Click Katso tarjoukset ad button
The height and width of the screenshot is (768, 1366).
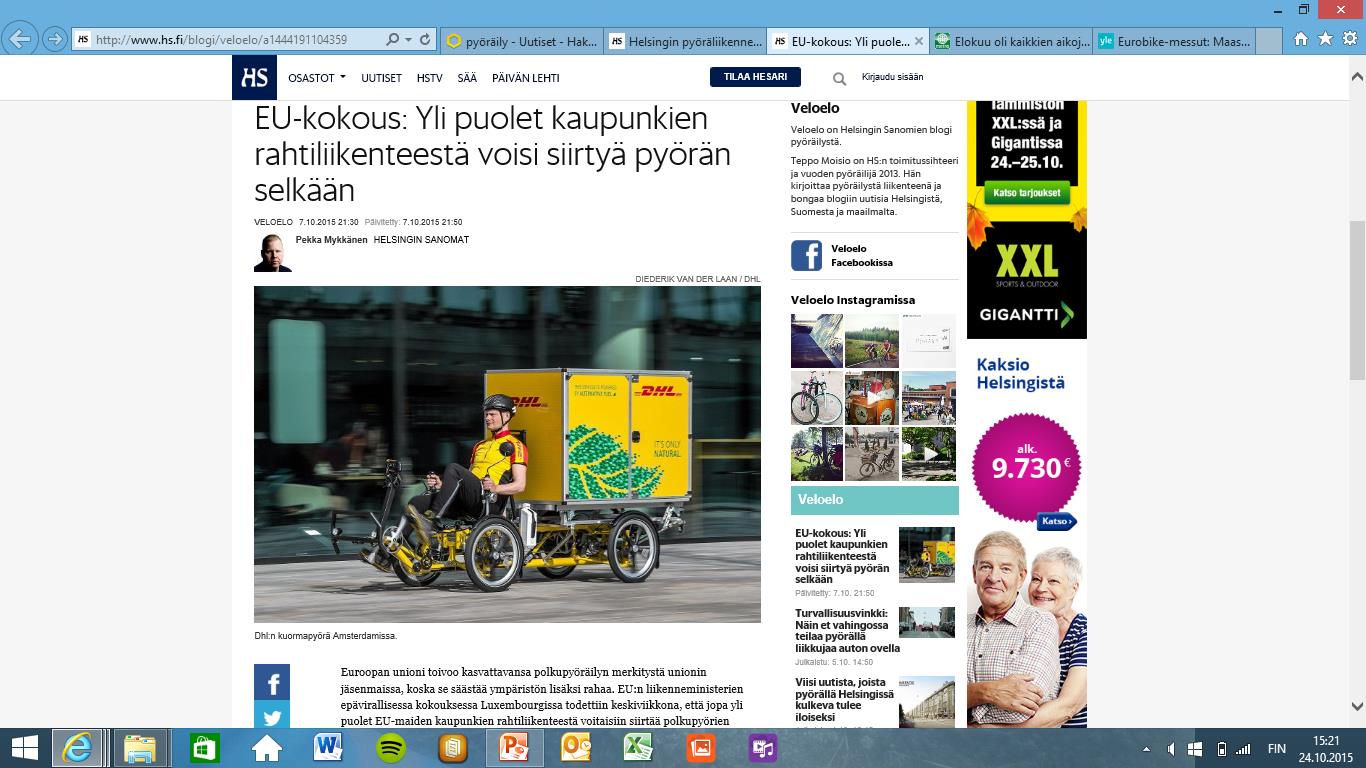(x=1027, y=192)
